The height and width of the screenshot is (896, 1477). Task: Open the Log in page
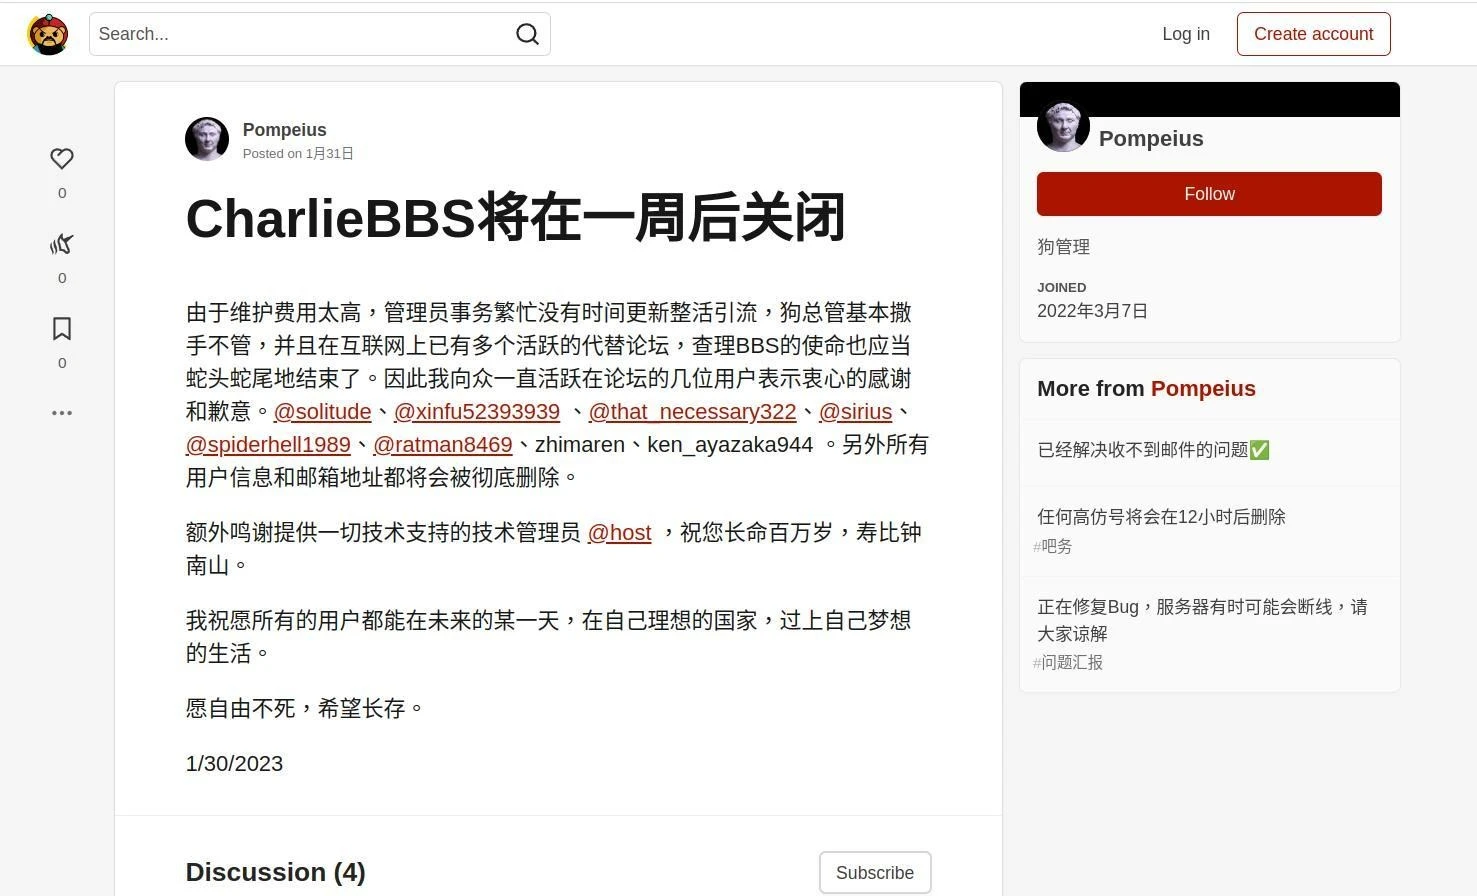(x=1186, y=34)
